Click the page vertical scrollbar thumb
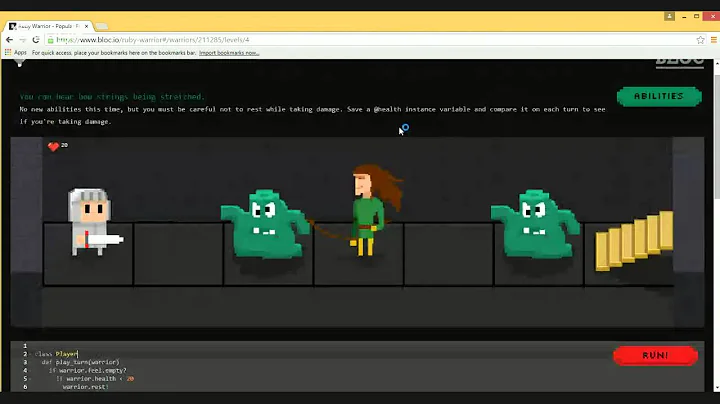Viewport: 720px width, 404px height. point(717,137)
